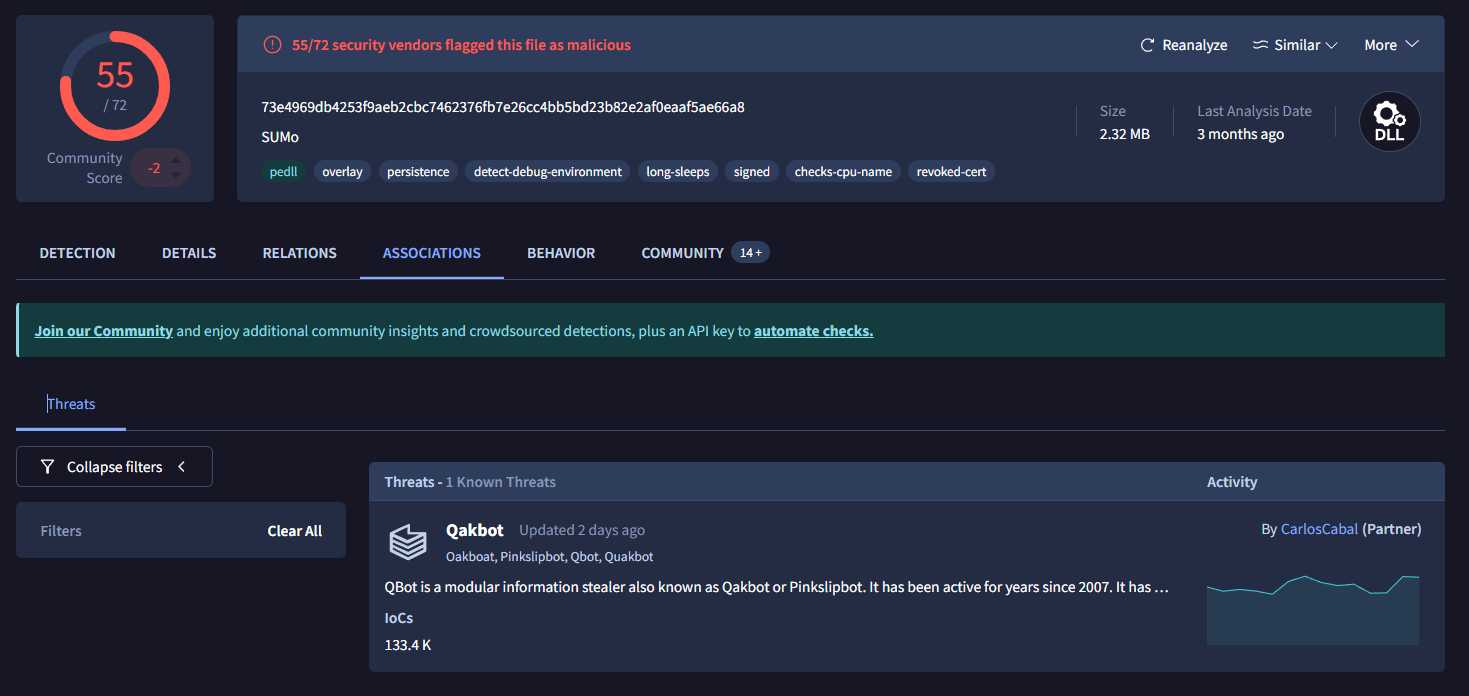Follow the automate checks link
This screenshot has width=1469, height=696.
pyautogui.click(x=813, y=330)
